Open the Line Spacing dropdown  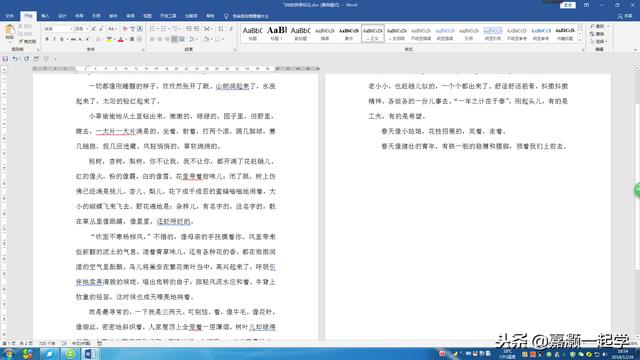pyautogui.click(x=193, y=39)
